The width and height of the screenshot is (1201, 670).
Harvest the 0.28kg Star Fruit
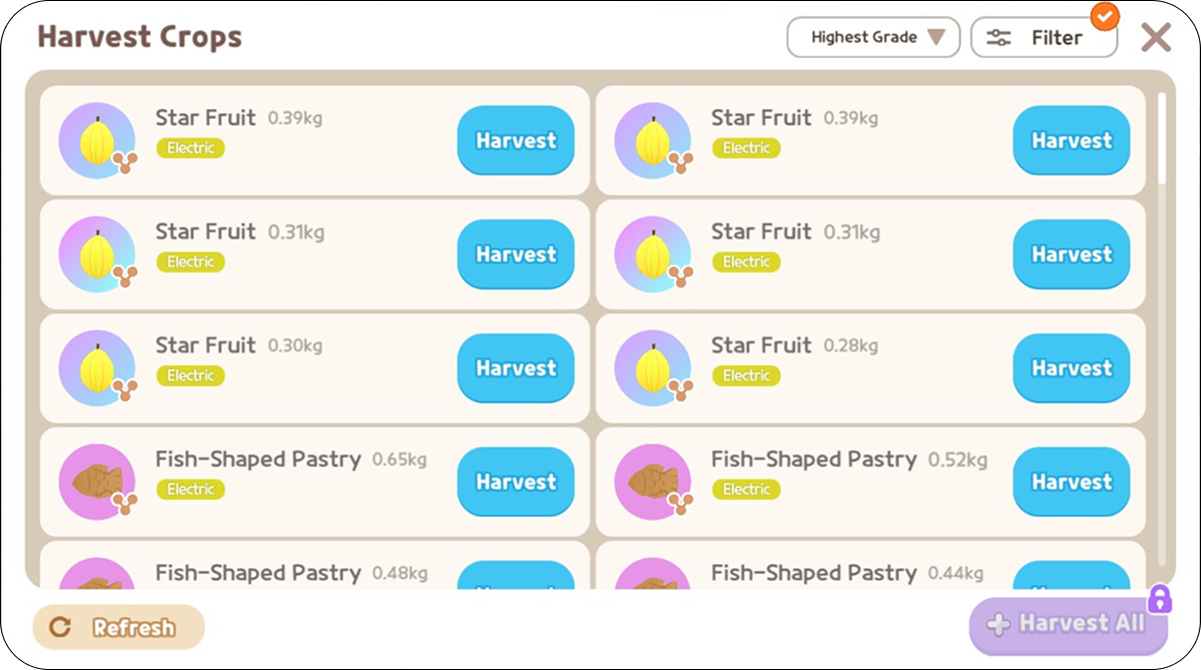pos(1071,368)
